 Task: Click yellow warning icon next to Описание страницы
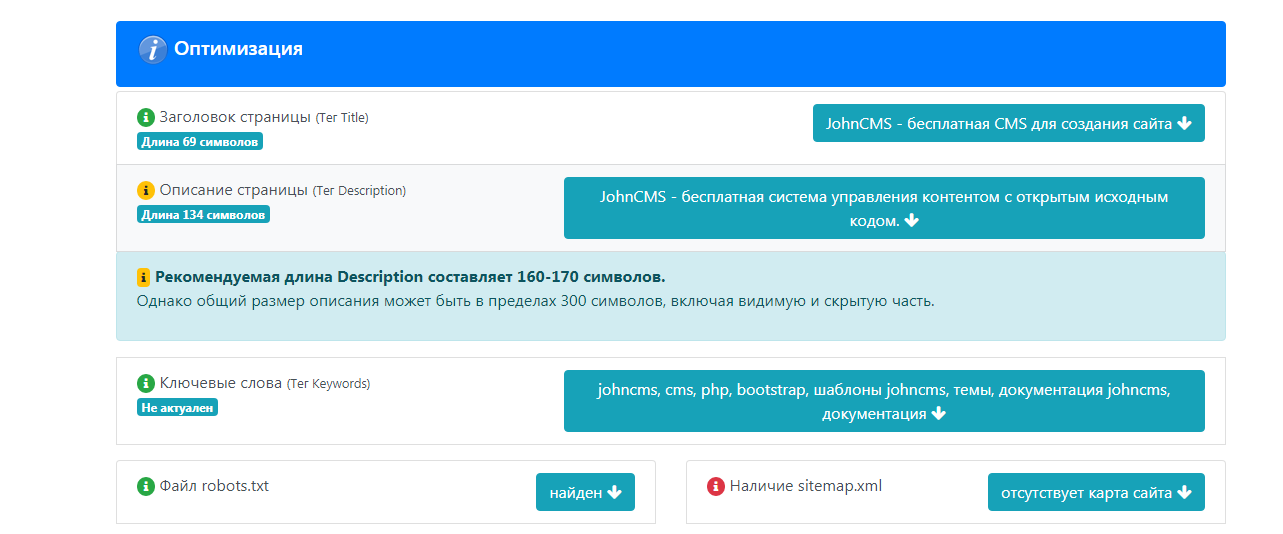pyautogui.click(x=146, y=190)
